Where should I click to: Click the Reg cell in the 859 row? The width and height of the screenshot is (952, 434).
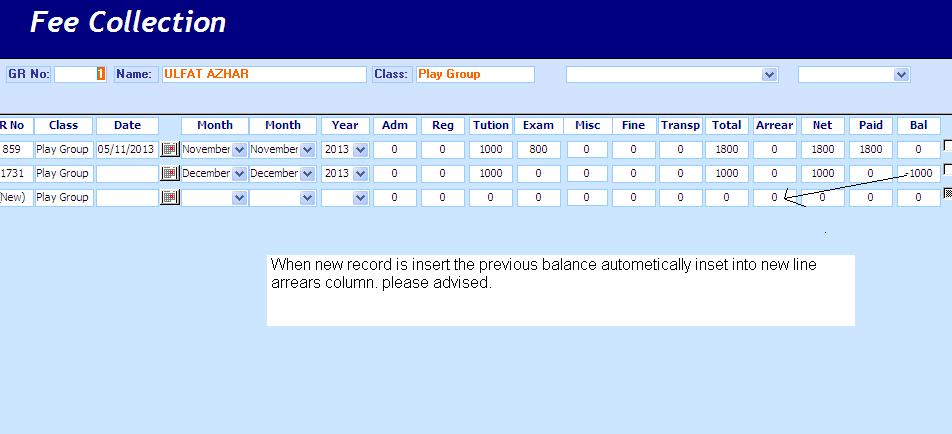[443, 149]
